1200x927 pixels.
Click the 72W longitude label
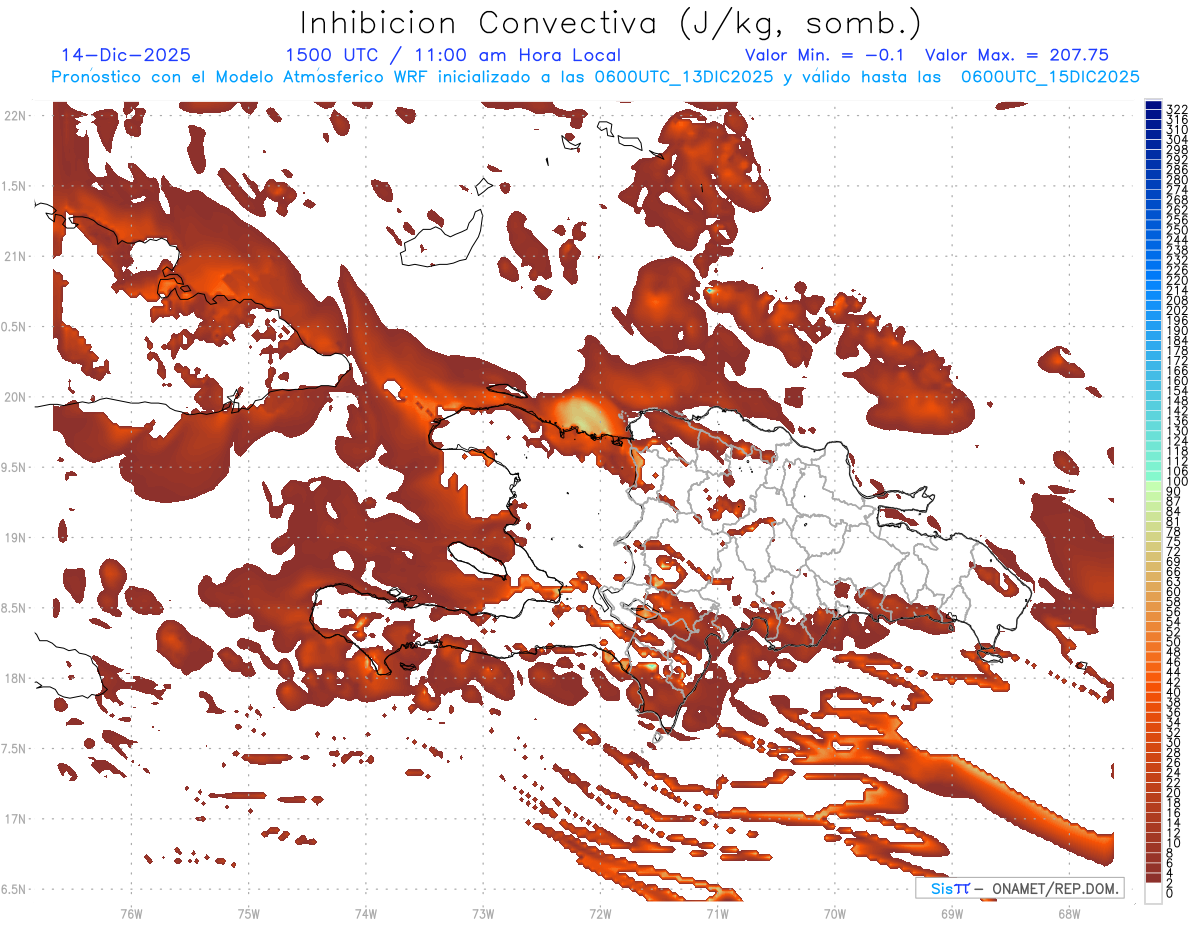(600, 913)
